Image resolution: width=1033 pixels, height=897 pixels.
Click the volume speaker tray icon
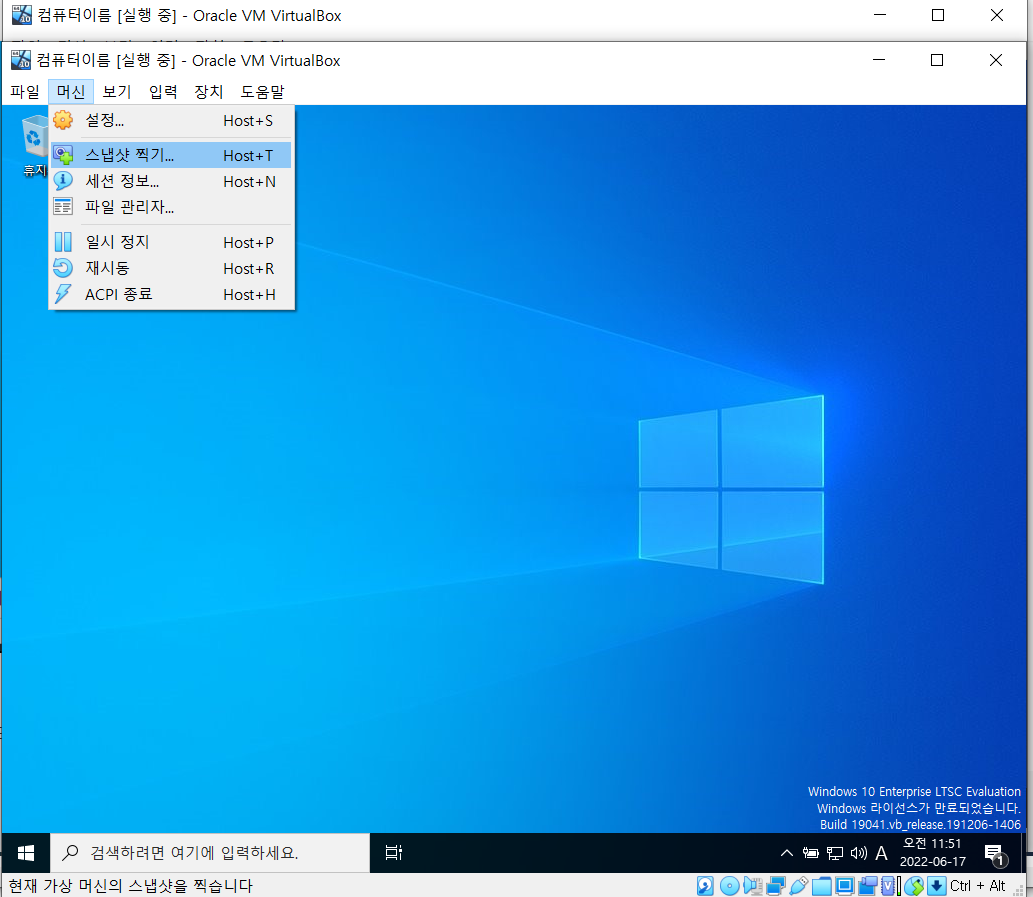point(858,853)
